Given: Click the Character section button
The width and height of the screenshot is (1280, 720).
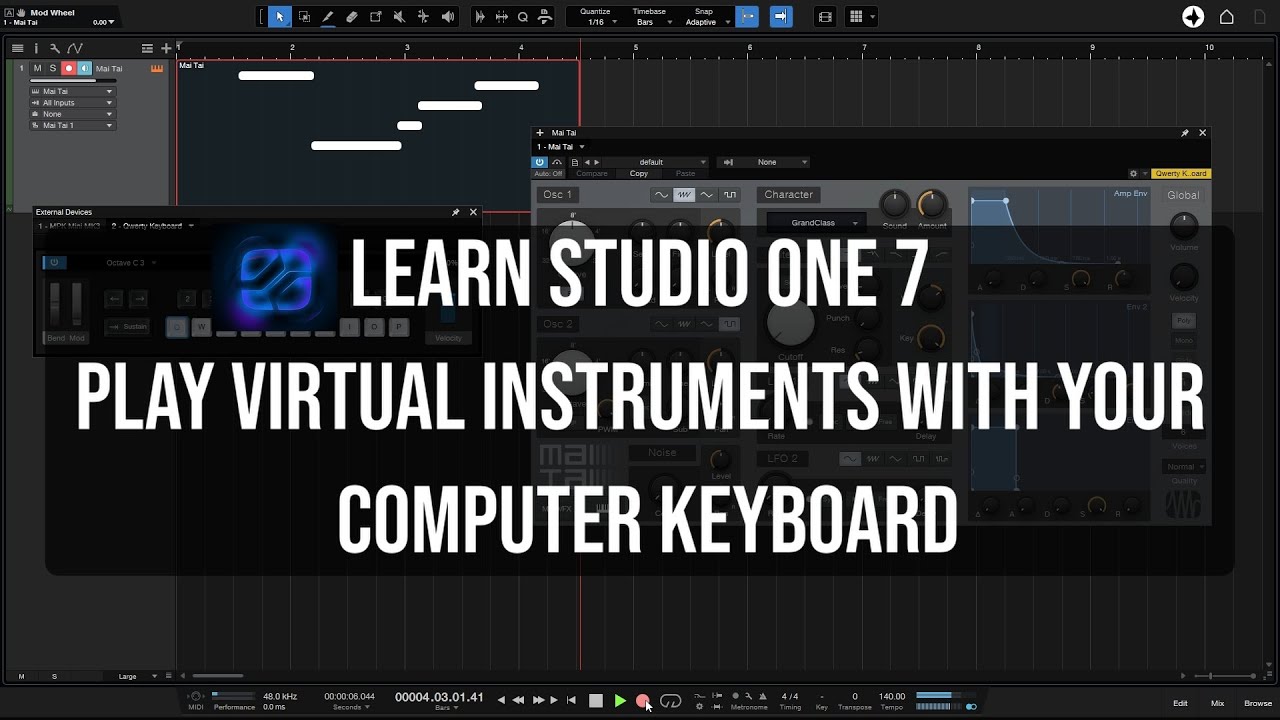Looking at the screenshot, I should click(789, 195).
